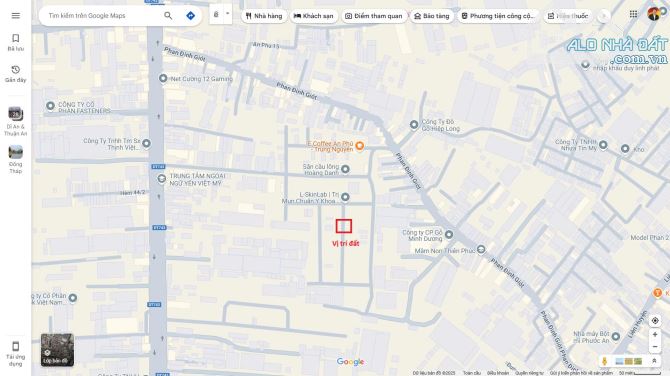Switch map layer via Lớp bản đồ thumbnail
Screen dimensions: 670x376
point(57,350)
